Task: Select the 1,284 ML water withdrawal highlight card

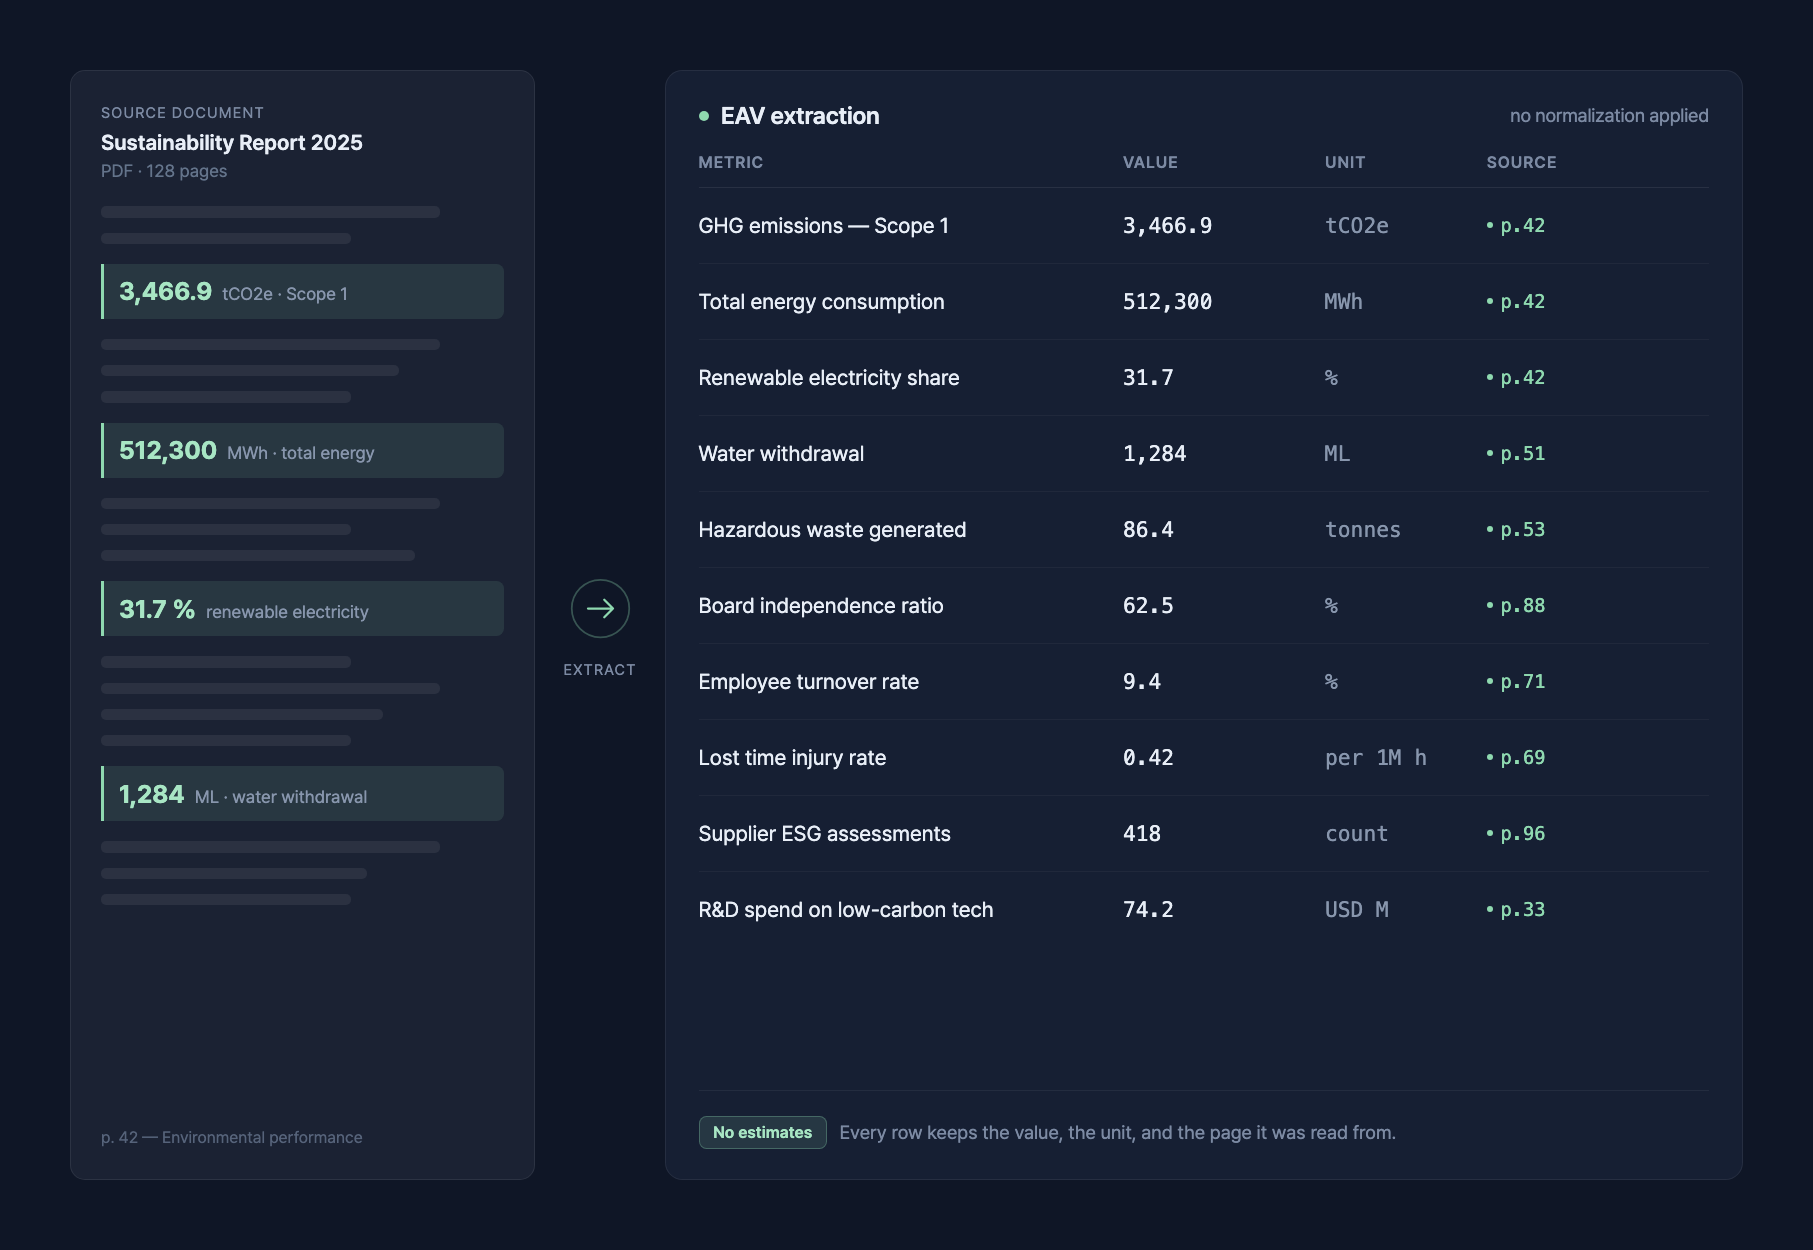Action: click(x=302, y=794)
